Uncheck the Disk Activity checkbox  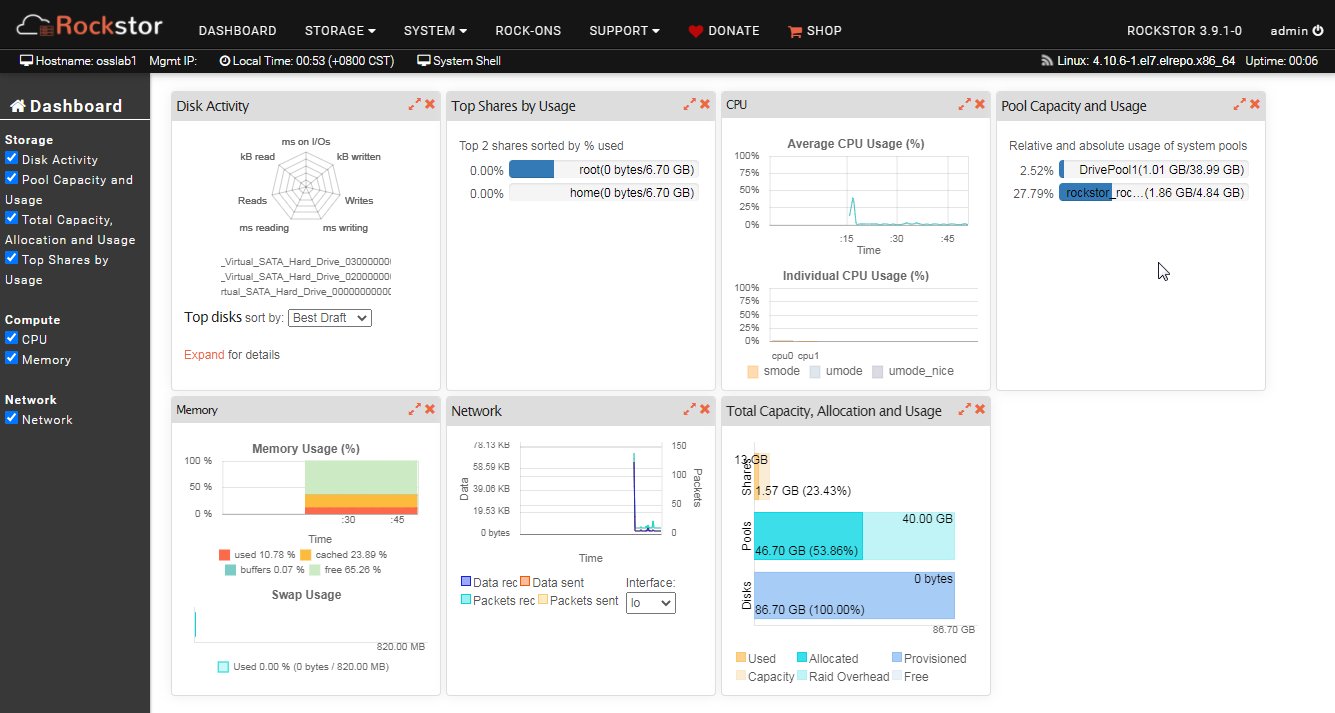tap(12, 158)
